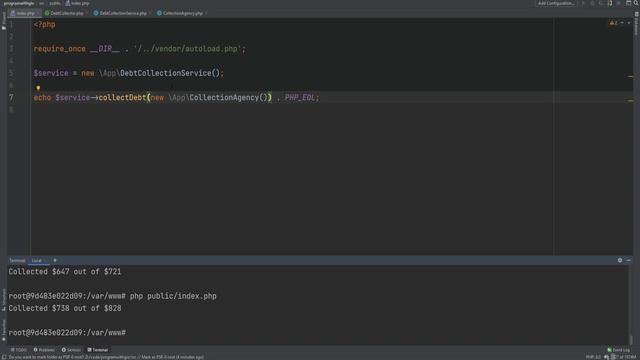The height and width of the screenshot is (360, 640).
Task: Click the last terminal prompt line
Action: coord(67,333)
